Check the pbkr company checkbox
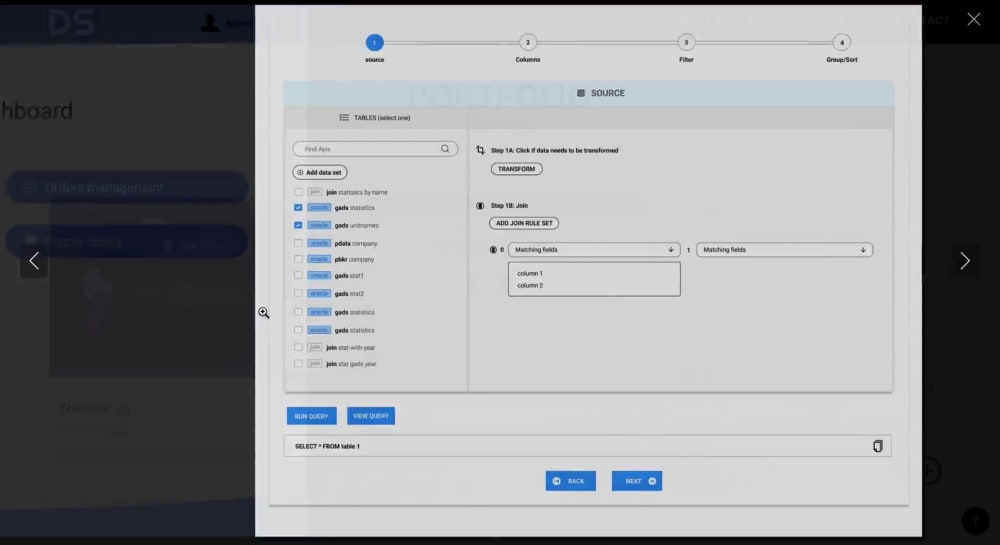 [x=298, y=259]
